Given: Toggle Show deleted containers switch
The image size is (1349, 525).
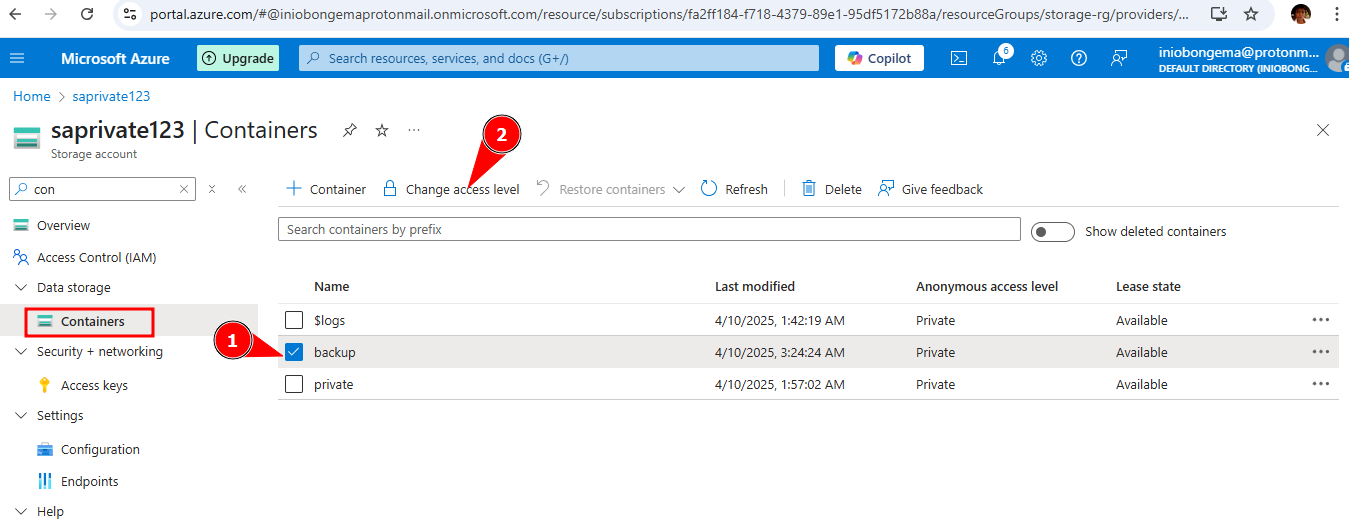Looking at the screenshot, I should 1052,231.
